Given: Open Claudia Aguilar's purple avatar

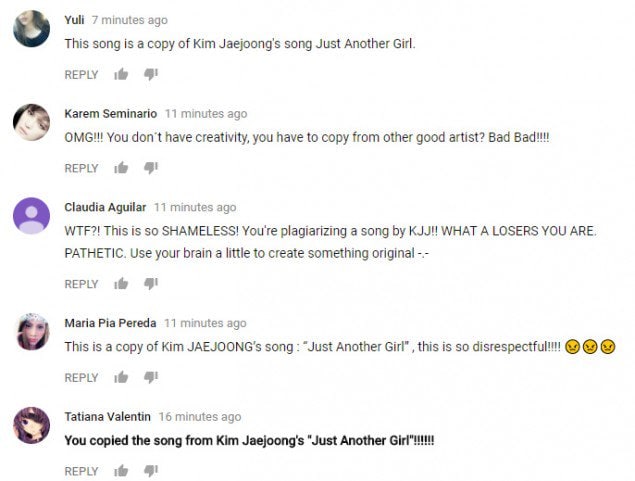Looking at the screenshot, I should point(31,216).
